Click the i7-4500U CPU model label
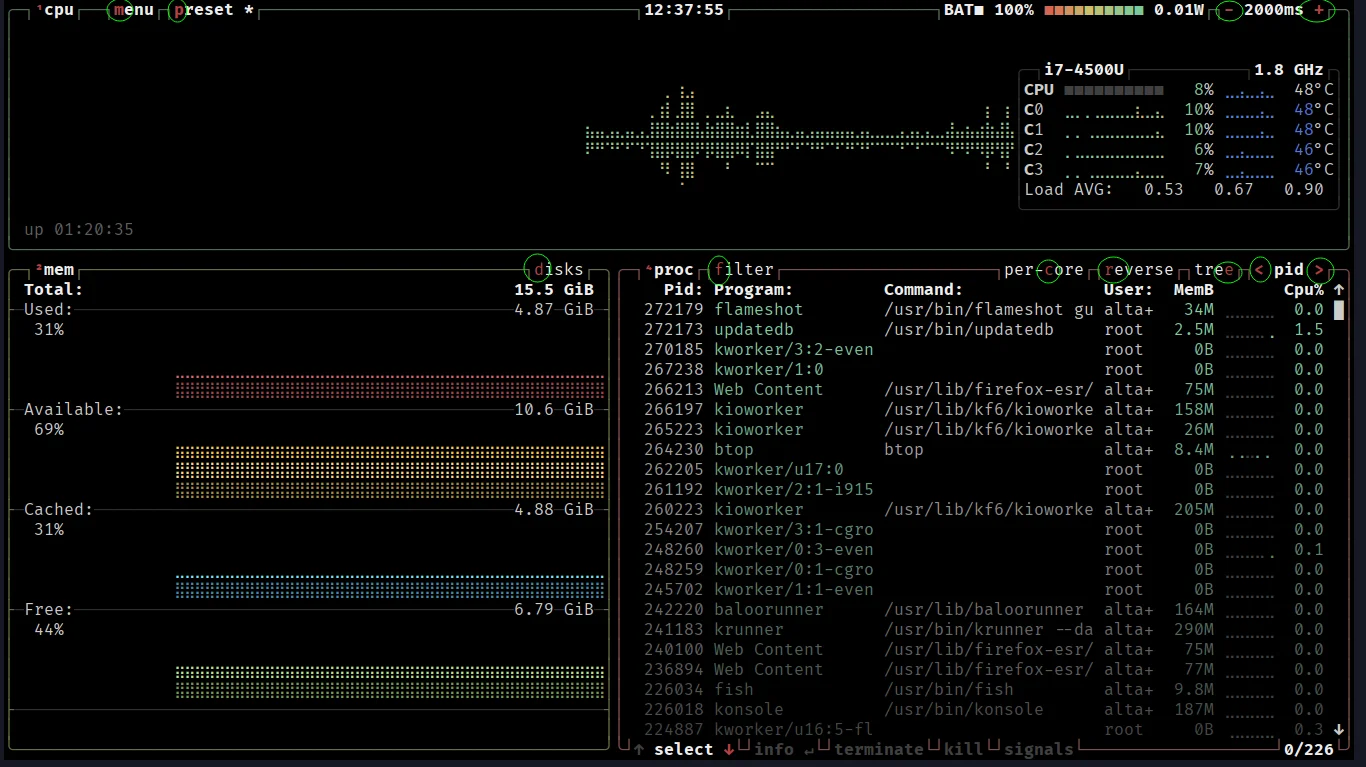The height and width of the screenshot is (767, 1366). [x=1084, y=70]
